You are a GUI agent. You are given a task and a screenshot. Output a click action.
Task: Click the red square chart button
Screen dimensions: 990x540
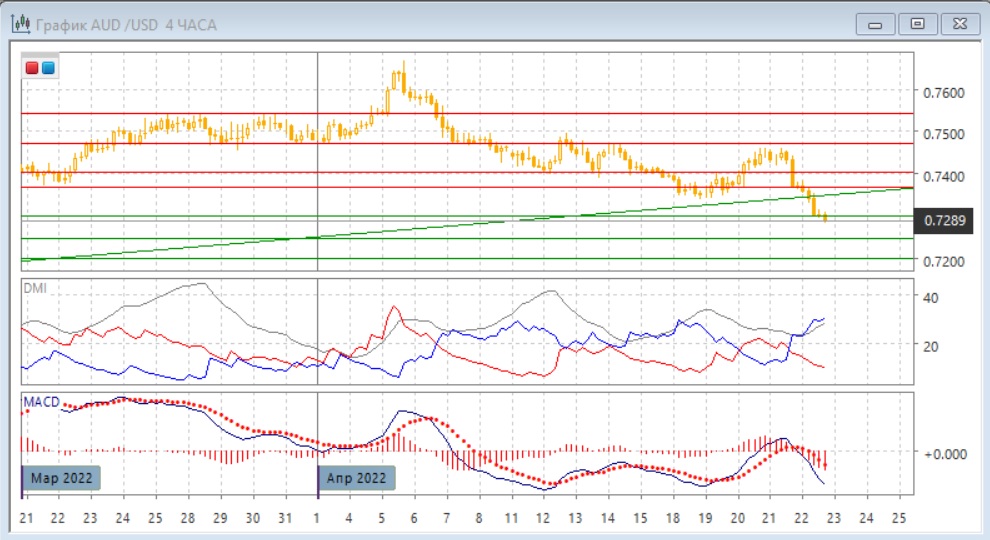32,68
